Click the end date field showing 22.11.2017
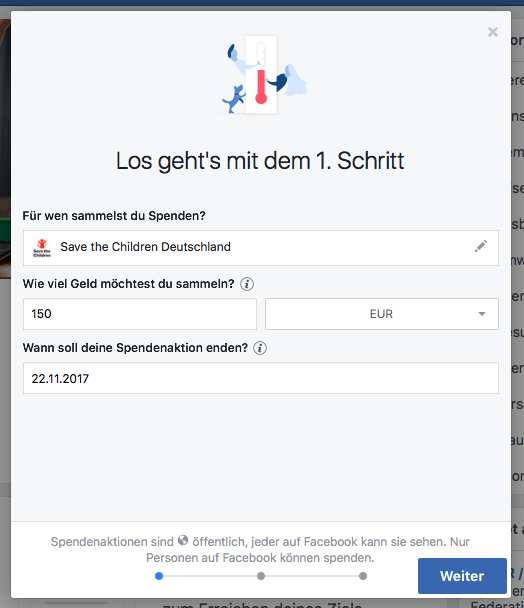Screen dimensions: 524x608 pyautogui.click(x=261, y=378)
